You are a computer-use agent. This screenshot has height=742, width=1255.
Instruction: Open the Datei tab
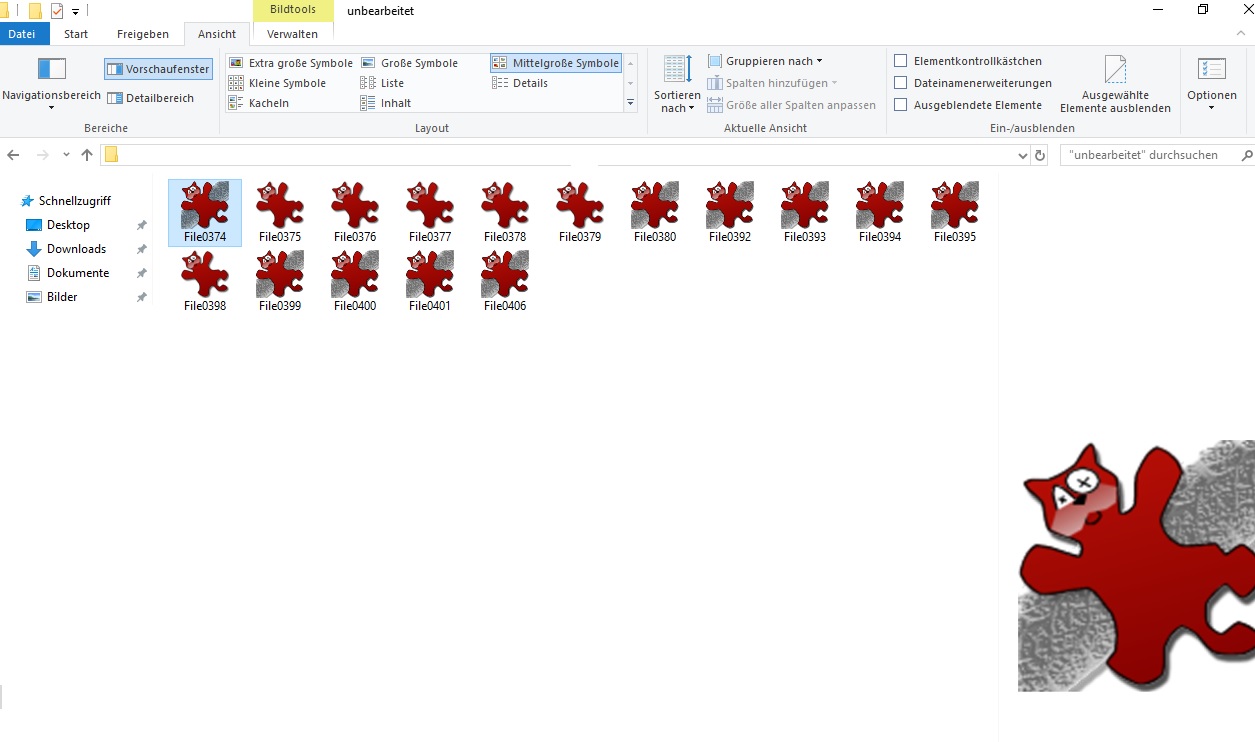click(22, 34)
